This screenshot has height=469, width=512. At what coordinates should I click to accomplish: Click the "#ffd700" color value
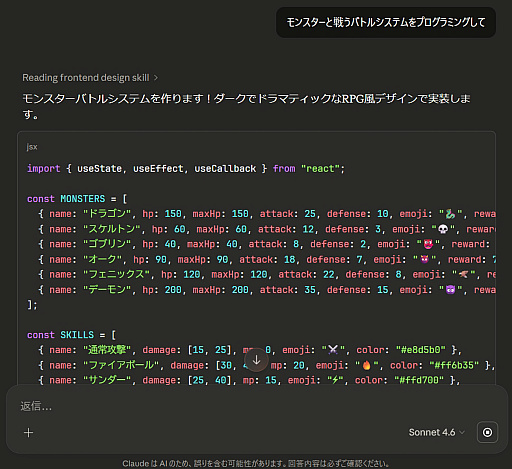(419, 380)
